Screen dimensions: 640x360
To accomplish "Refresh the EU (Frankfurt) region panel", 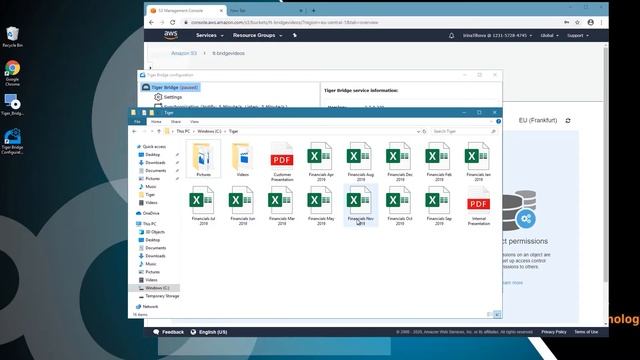I will (x=568, y=120).
